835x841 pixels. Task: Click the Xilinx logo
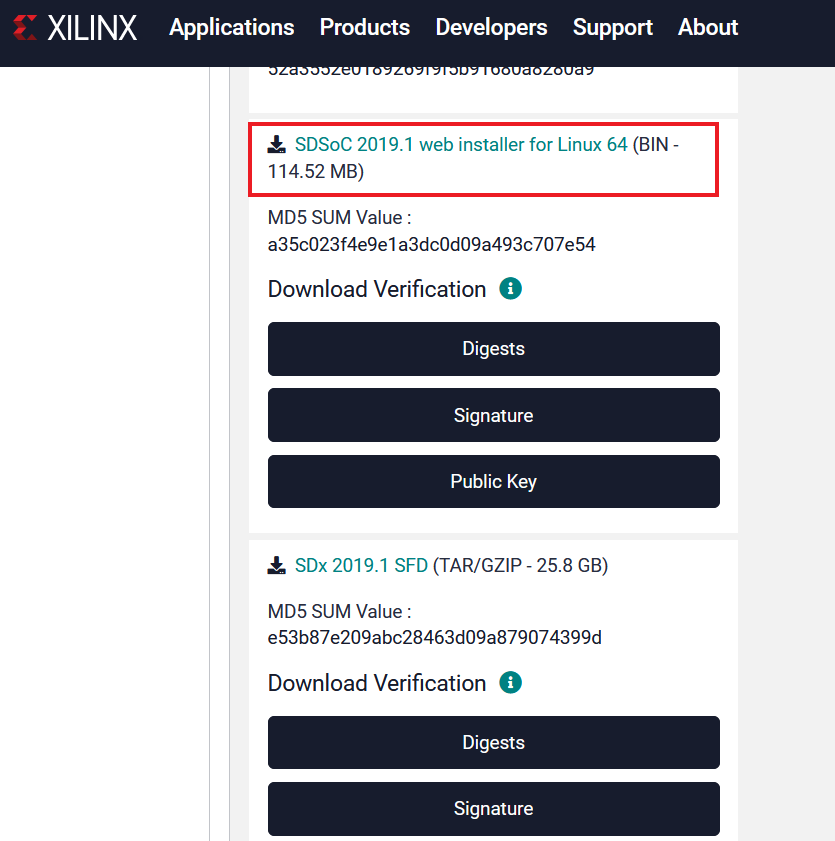pyautogui.click(x=76, y=28)
